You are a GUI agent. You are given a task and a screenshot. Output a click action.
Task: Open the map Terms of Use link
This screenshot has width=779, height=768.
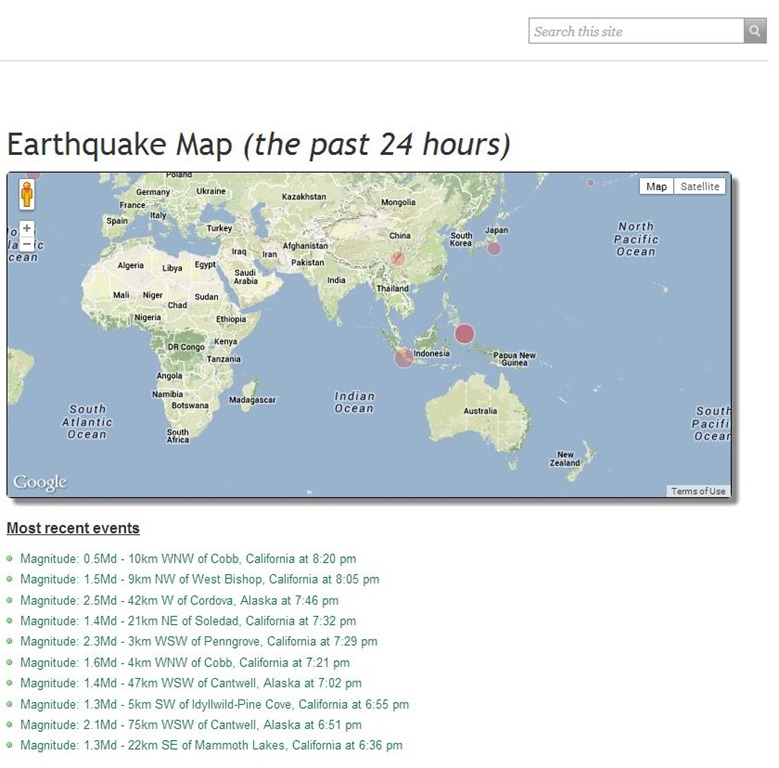click(698, 491)
